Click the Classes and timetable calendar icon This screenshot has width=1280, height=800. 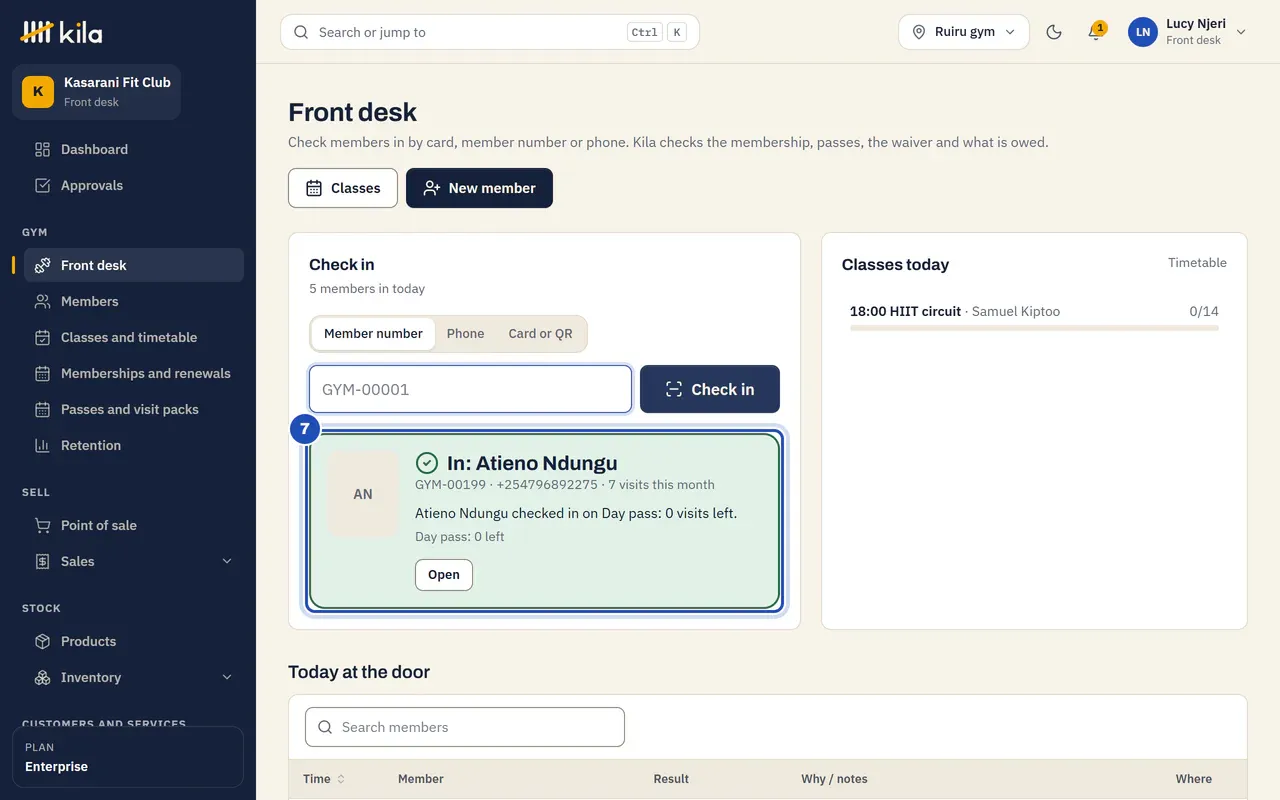42,337
